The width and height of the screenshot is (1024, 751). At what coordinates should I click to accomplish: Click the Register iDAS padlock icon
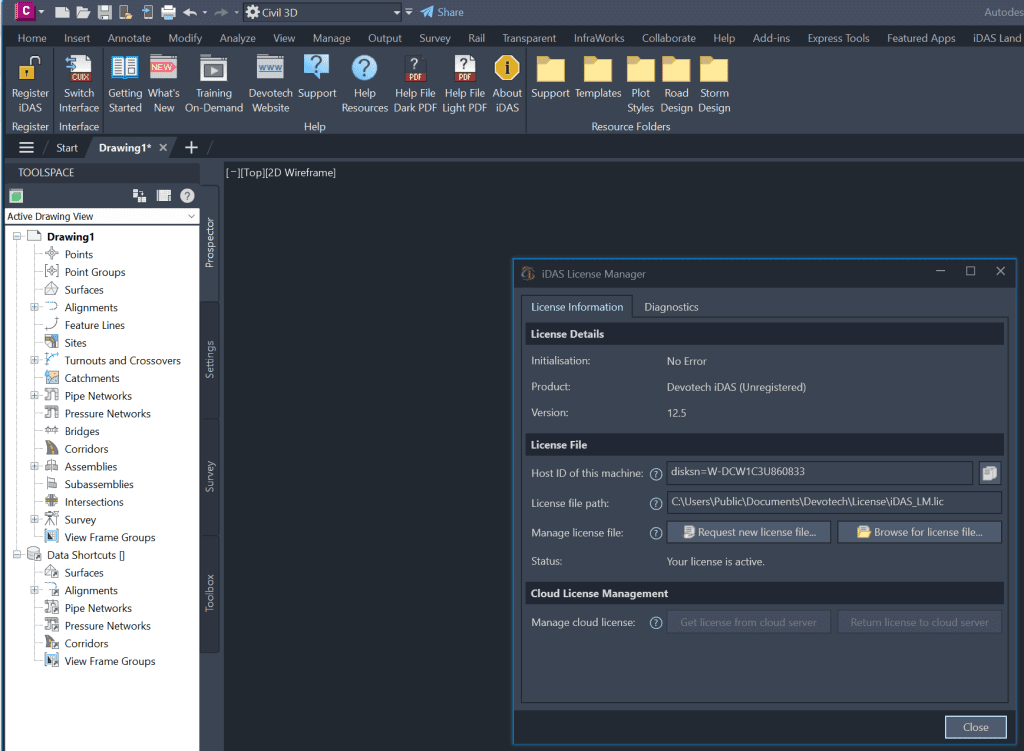coord(30,70)
